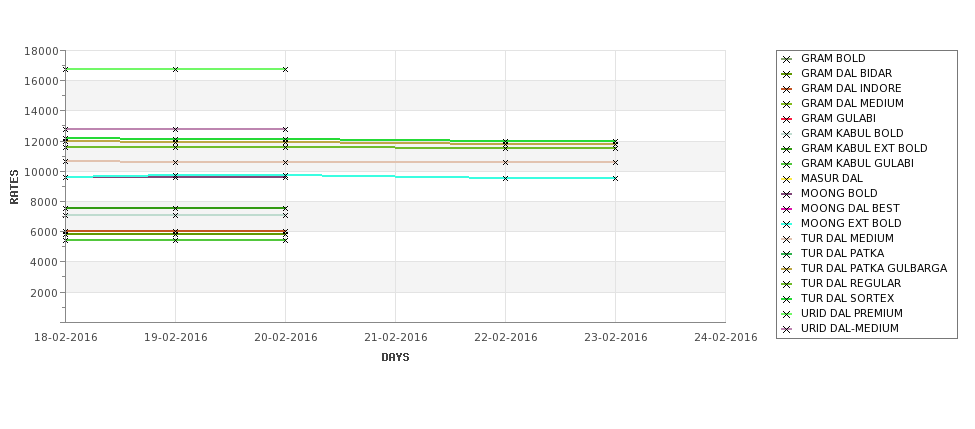Viewport: 975px width, 429px height.
Task: Click the MOONG DAL BEST magenta legend marker
Action: (787, 209)
